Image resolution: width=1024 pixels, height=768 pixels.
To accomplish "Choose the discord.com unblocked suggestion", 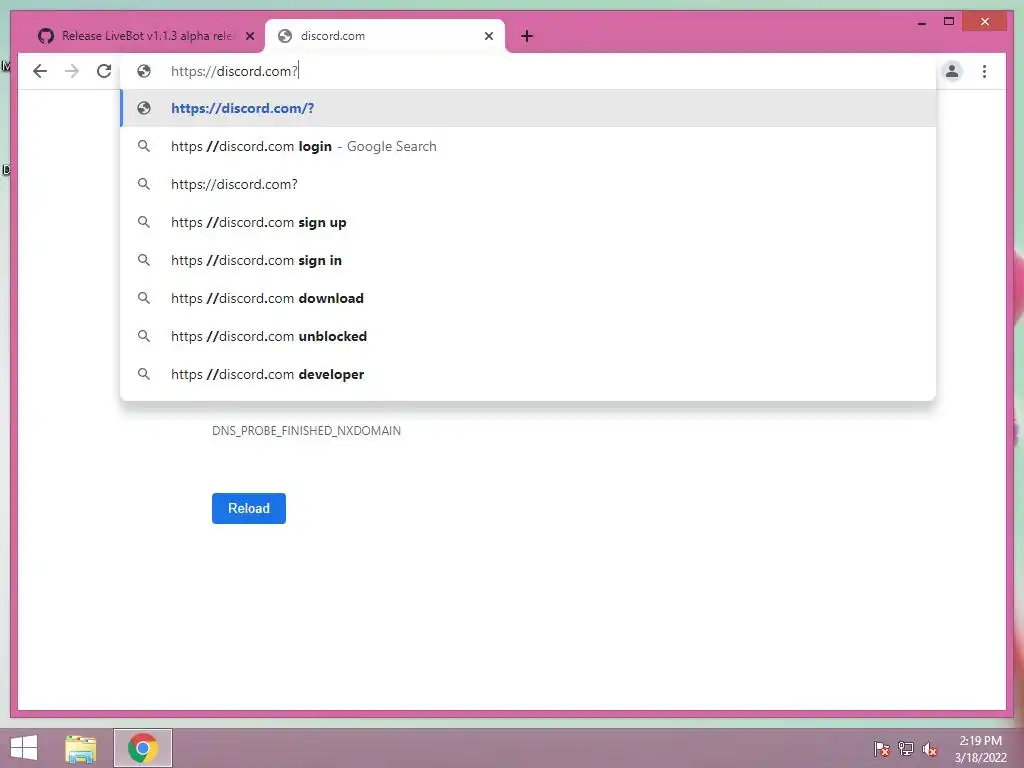I will (528, 336).
